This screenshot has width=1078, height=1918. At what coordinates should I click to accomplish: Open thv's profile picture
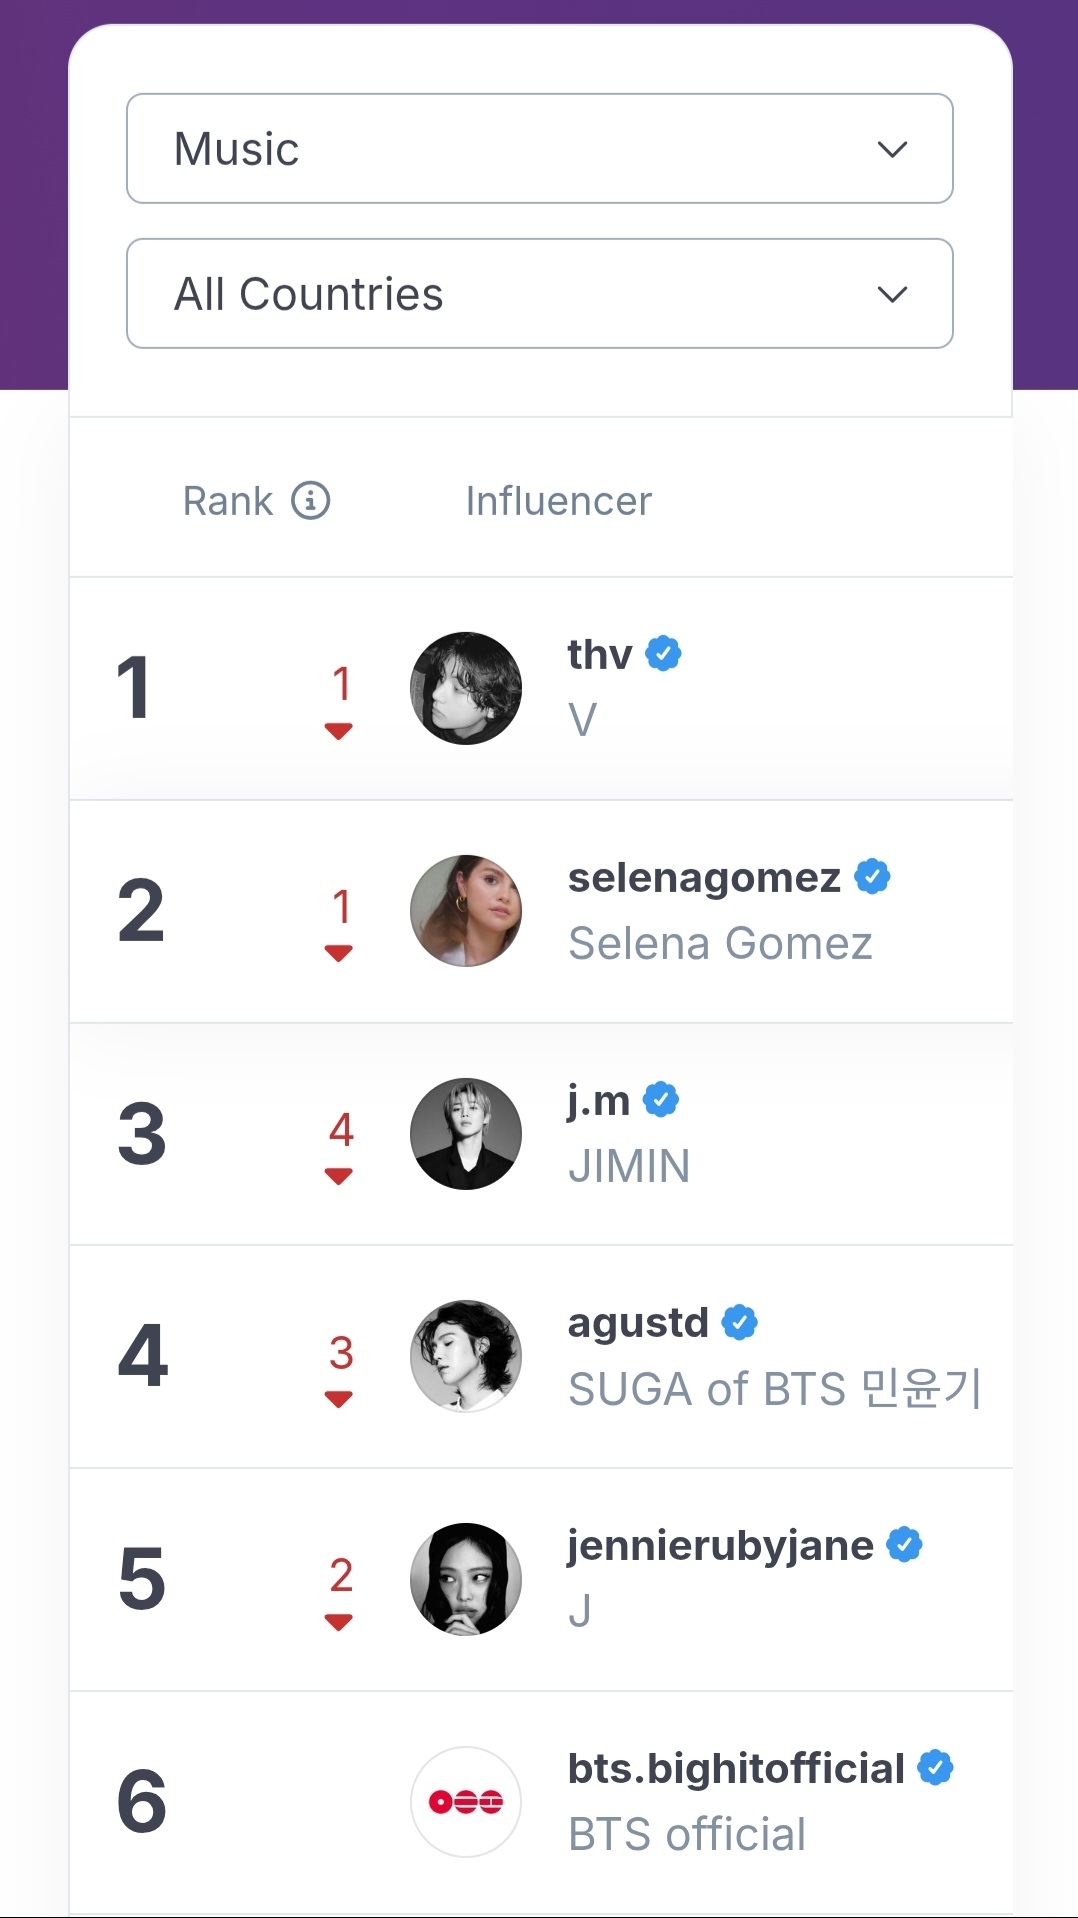coord(466,688)
